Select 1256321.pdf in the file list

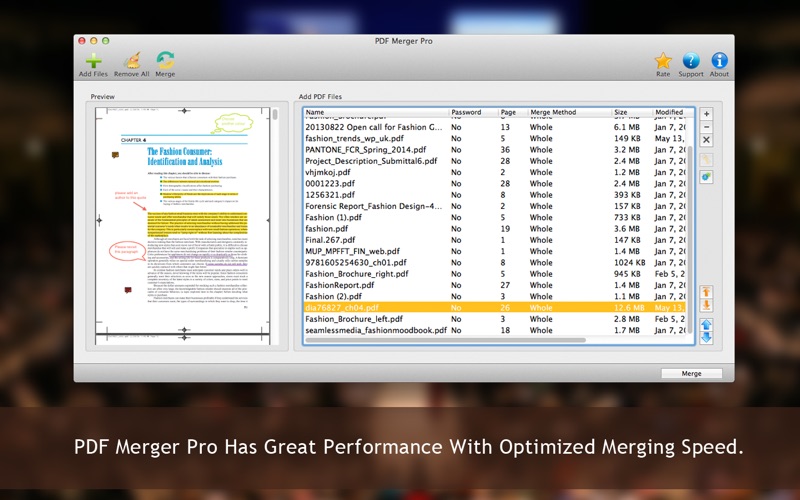point(495,194)
